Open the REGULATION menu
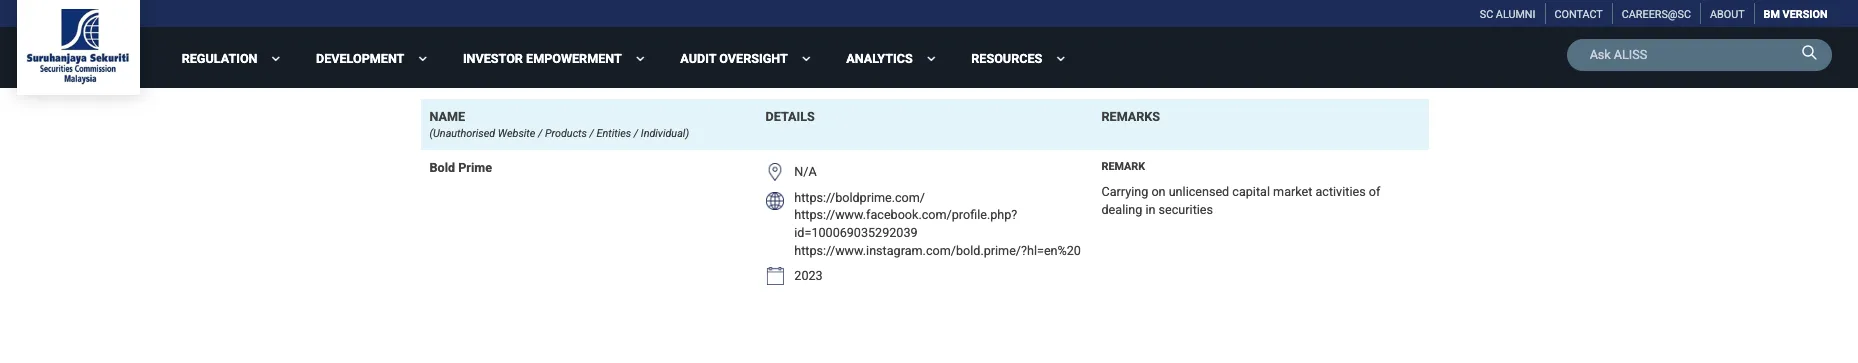This screenshot has height=363, width=1858. 219,59
